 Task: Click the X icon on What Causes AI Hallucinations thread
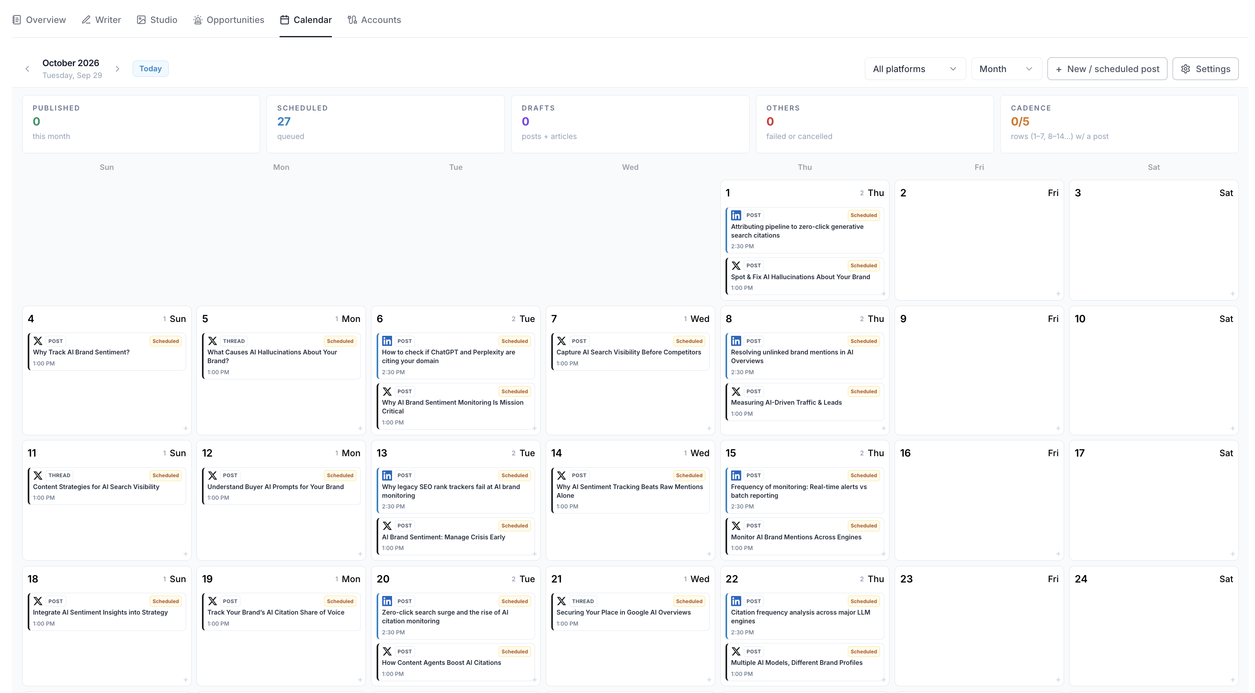[212, 341]
